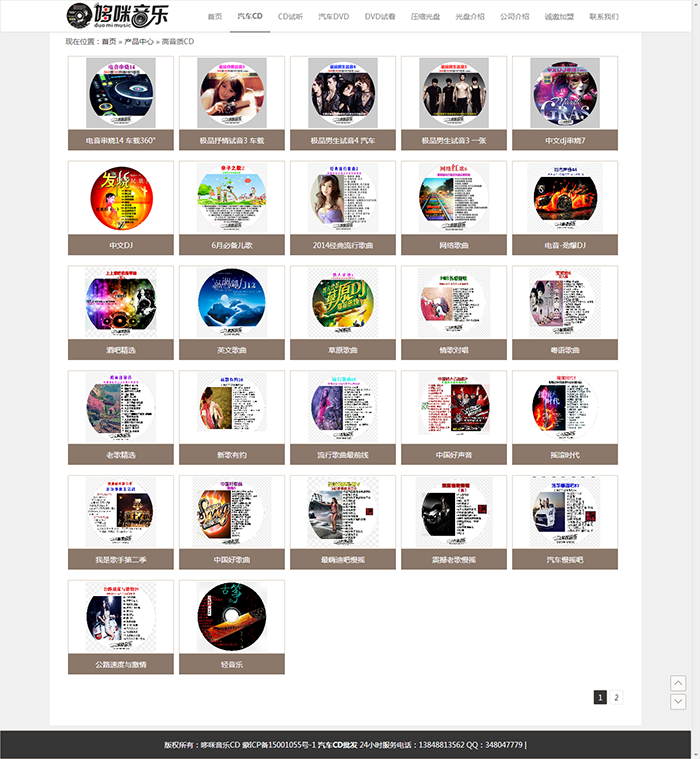Open the 公司介绍 menu item
The width and height of the screenshot is (700, 759).
514,16
